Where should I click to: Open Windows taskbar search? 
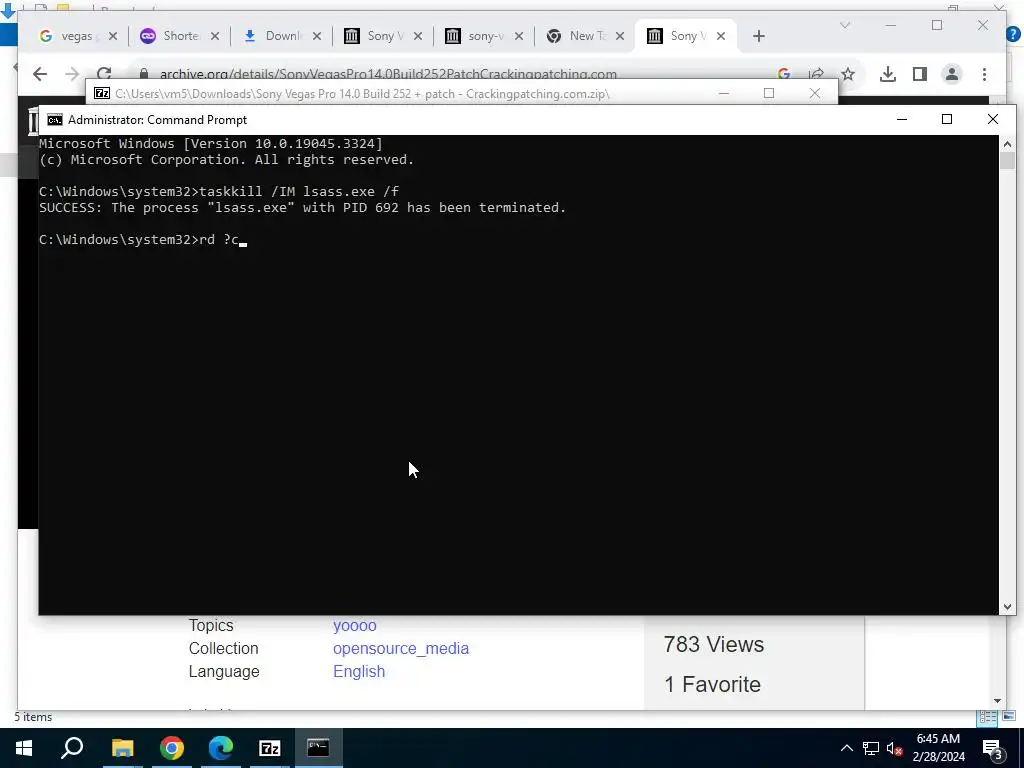pyautogui.click(x=72, y=748)
